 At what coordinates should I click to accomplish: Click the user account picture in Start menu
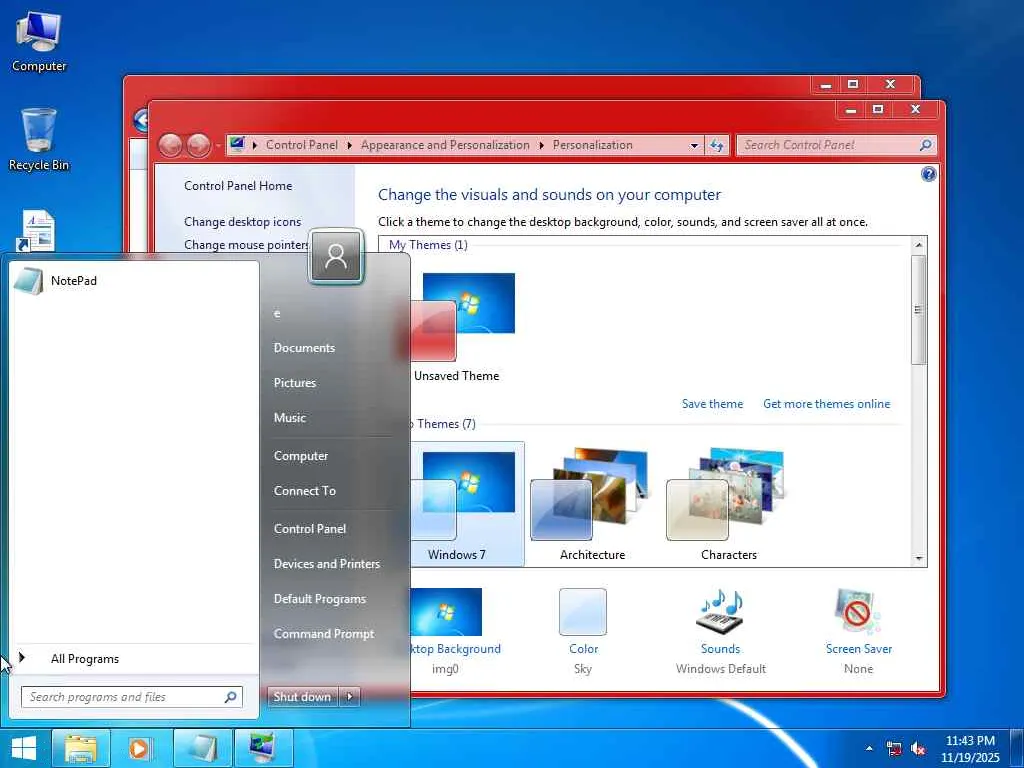[336, 257]
